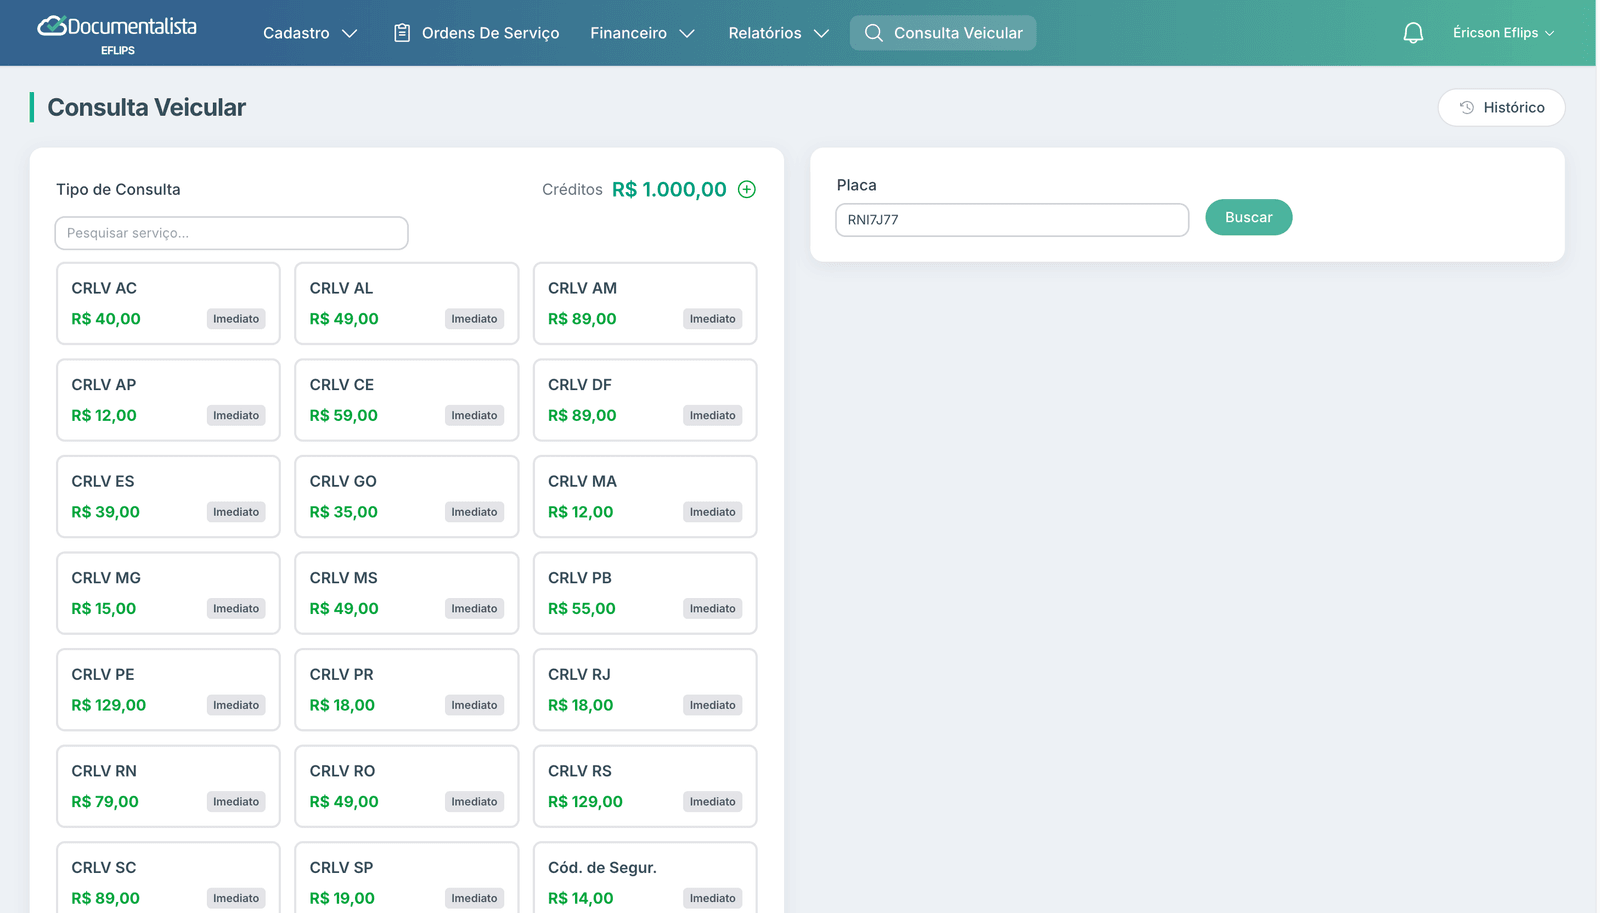Screen dimensions: 1600x913
Task: Click the magnifier icon in Consulta Veicular
Action: 873,33
